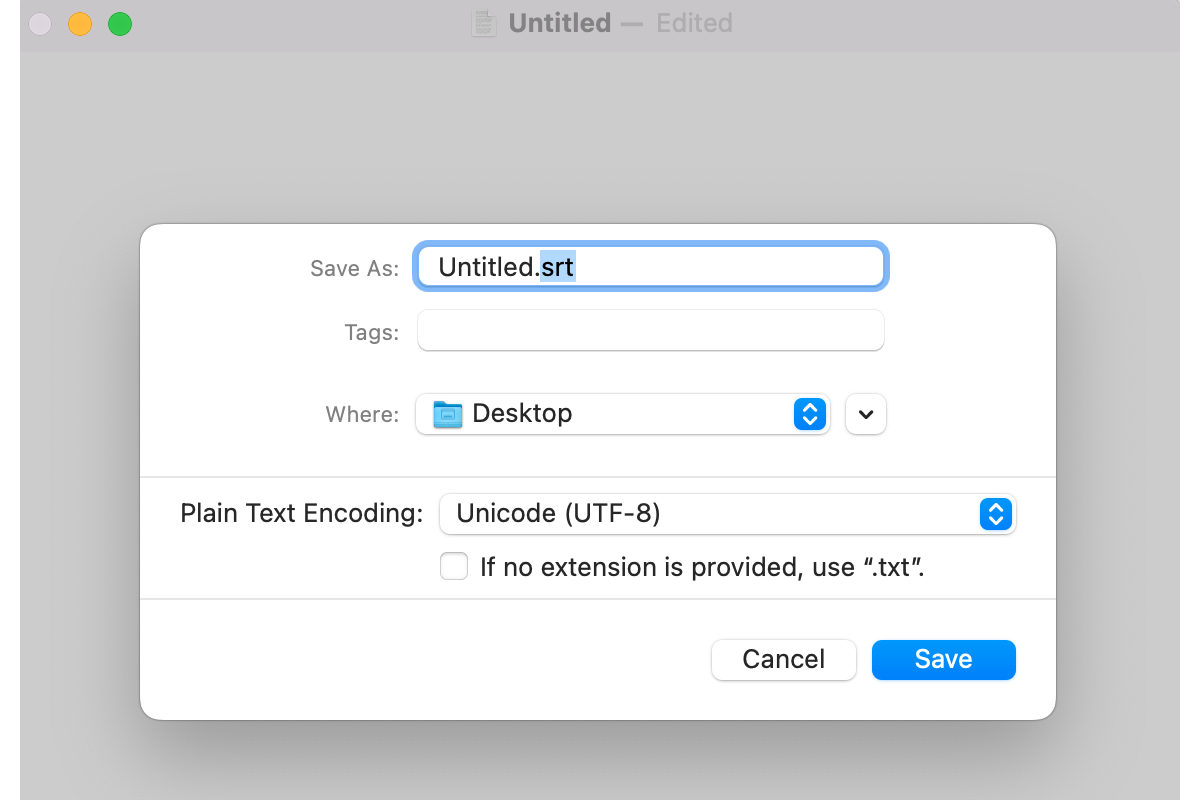Click the green zoom window button

(120, 24)
